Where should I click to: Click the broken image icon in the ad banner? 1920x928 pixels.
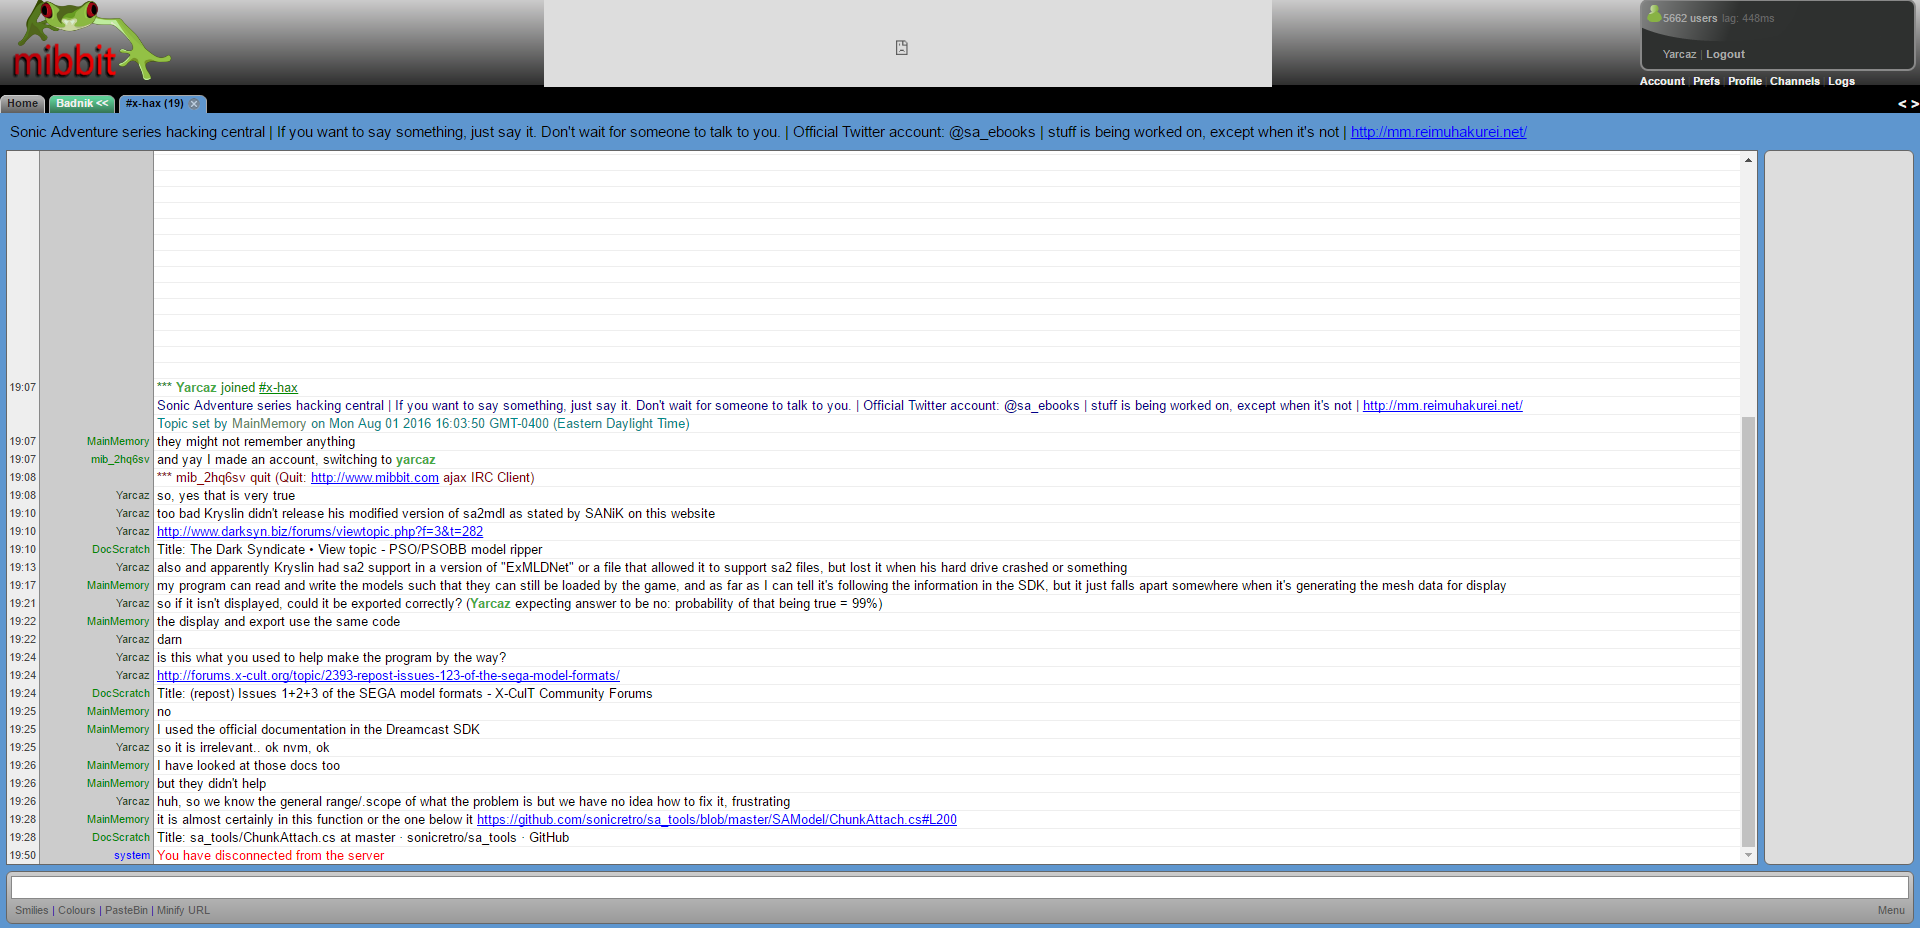coord(902,48)
